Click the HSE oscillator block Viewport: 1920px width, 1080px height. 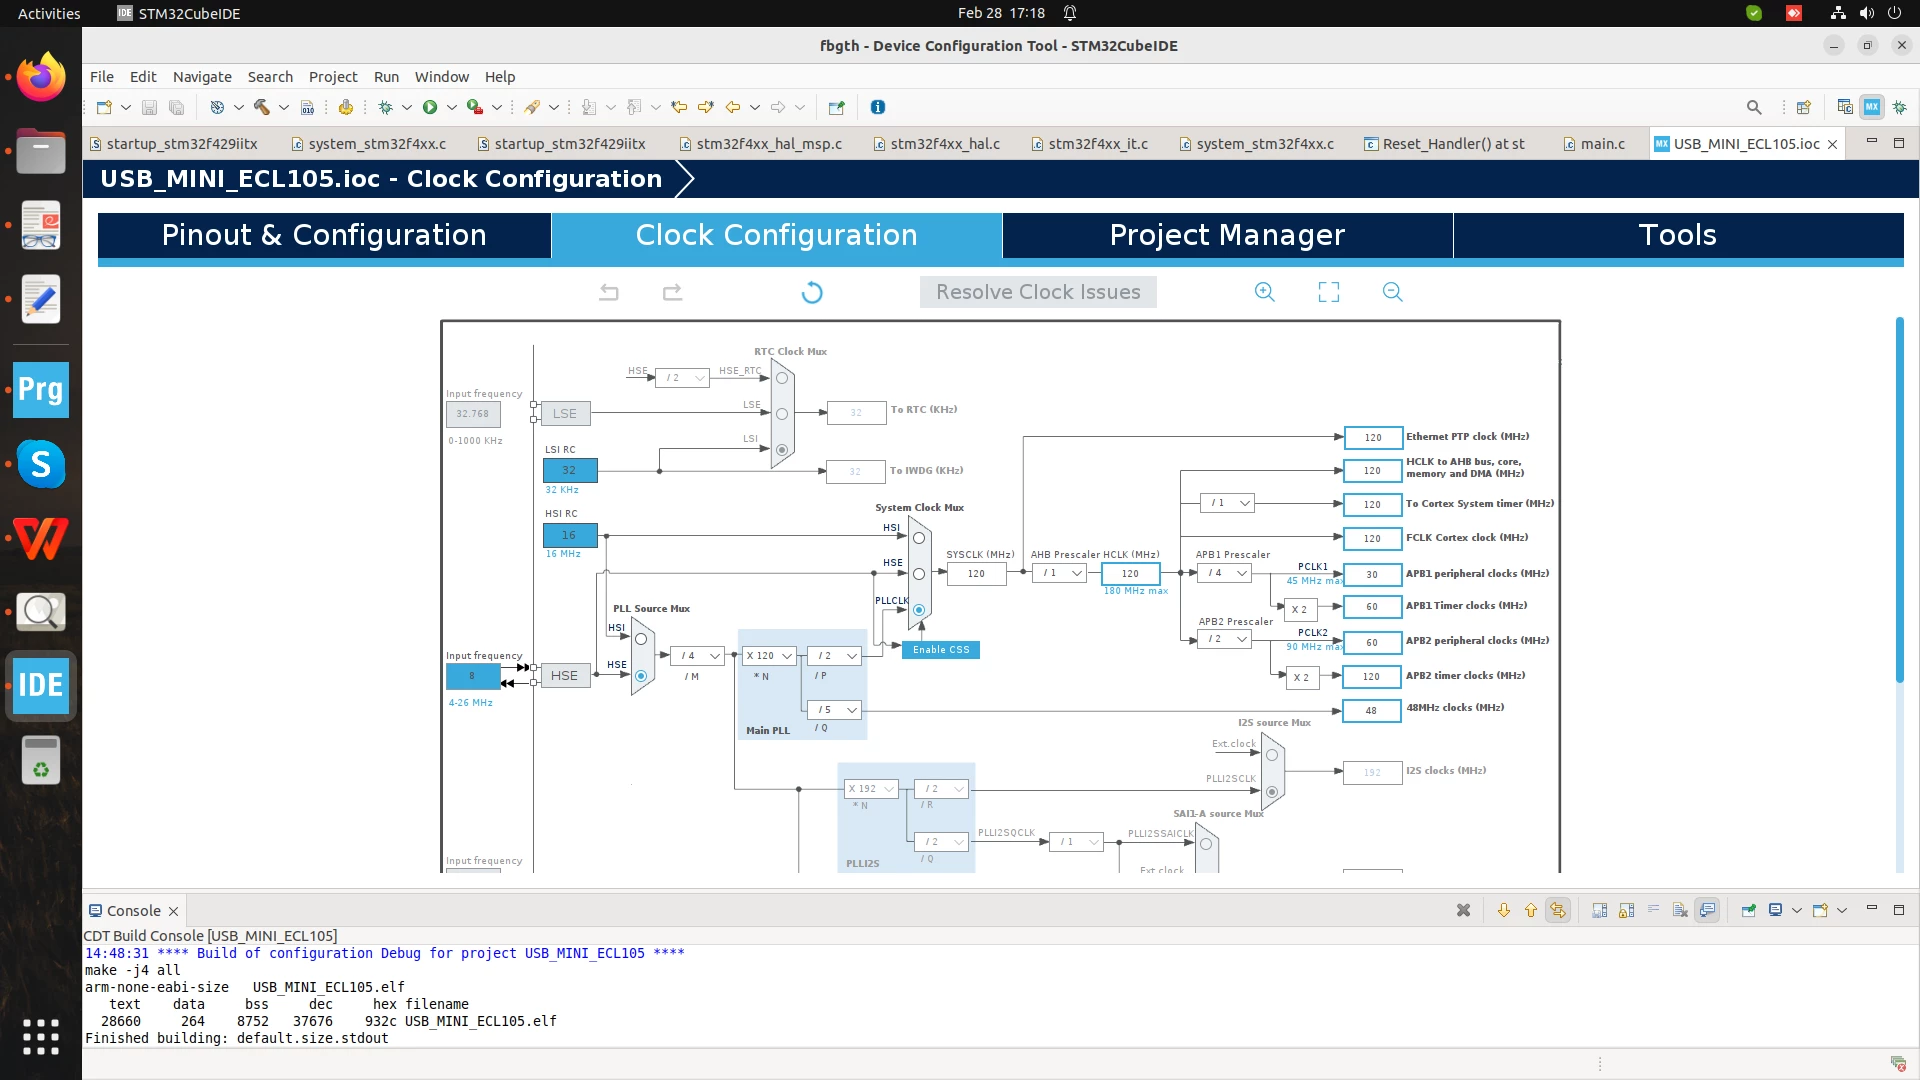(564, 676)
